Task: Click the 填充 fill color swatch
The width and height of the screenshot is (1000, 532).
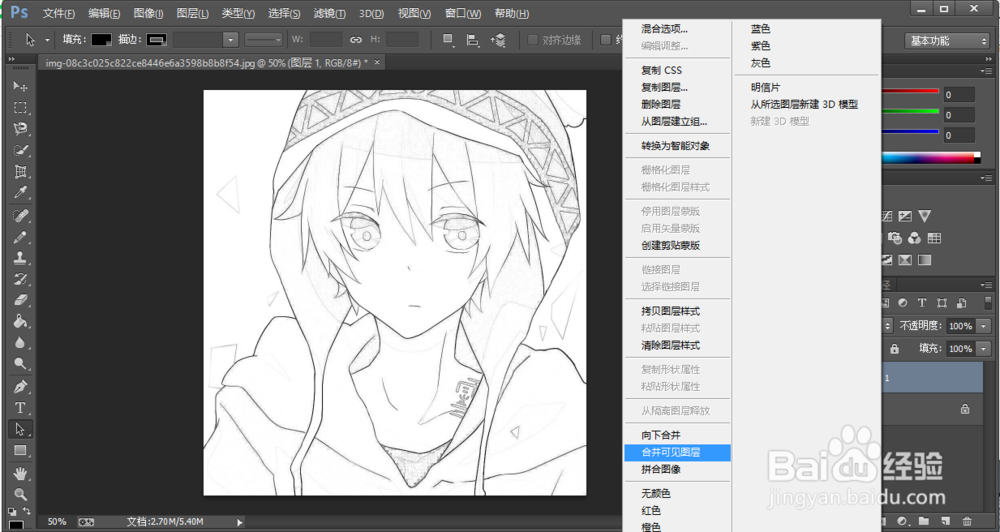Action: 101,40
